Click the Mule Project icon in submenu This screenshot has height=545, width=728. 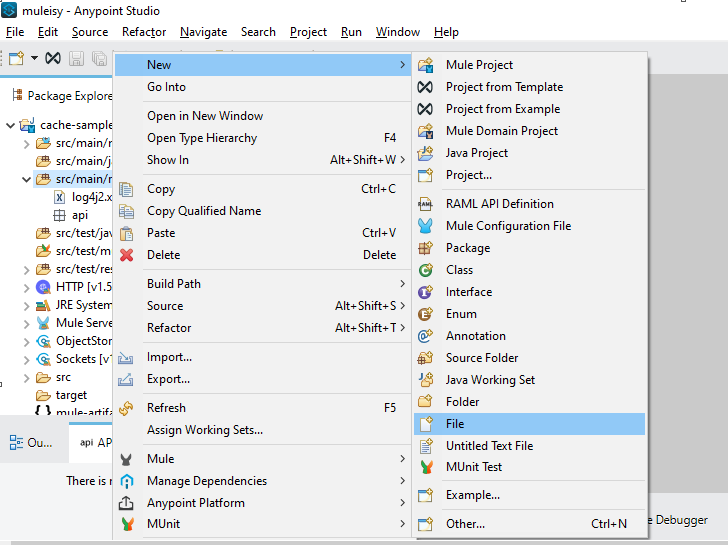425,65
